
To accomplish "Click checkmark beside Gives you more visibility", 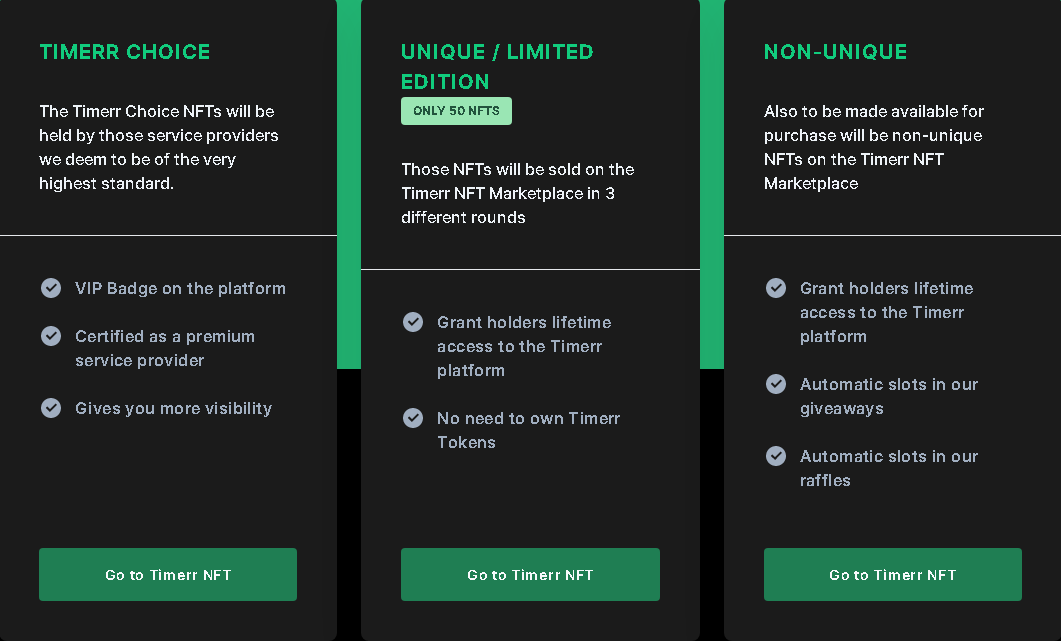I will (51, 408).
